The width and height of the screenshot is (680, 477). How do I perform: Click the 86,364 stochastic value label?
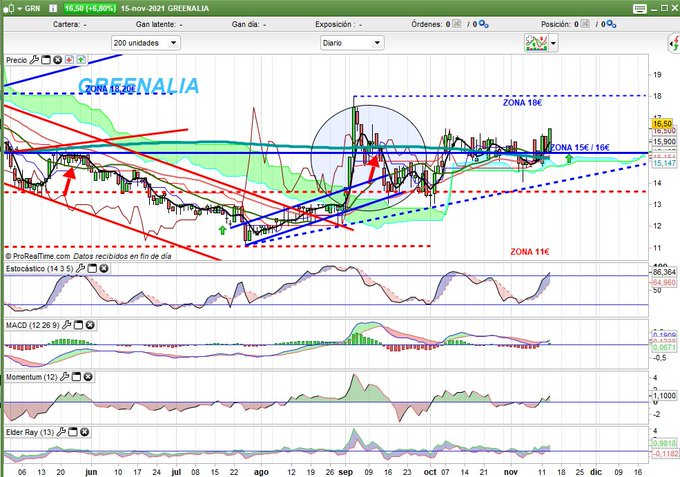(x=664, y=272)
